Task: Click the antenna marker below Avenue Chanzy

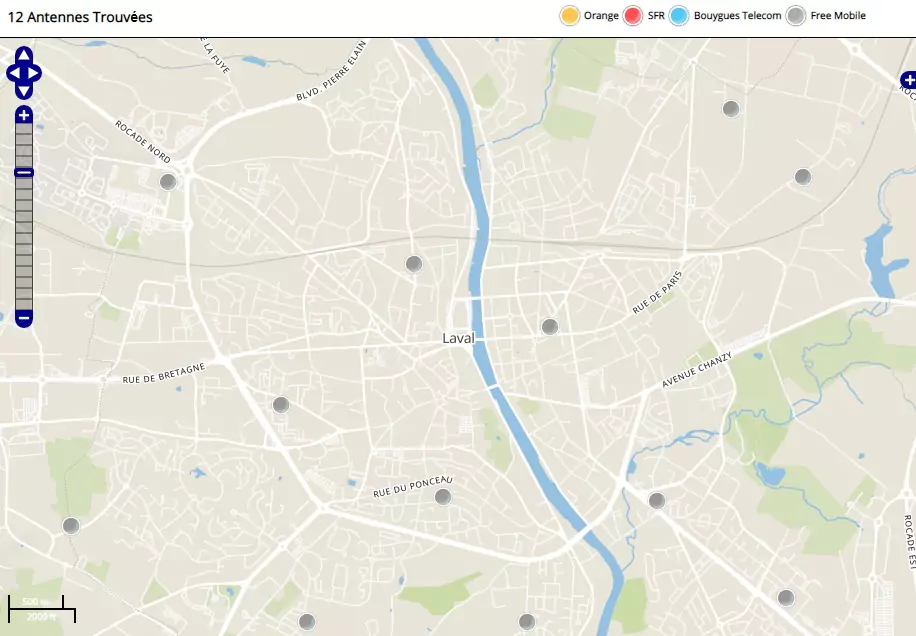Action: click(x=657, y=500)
